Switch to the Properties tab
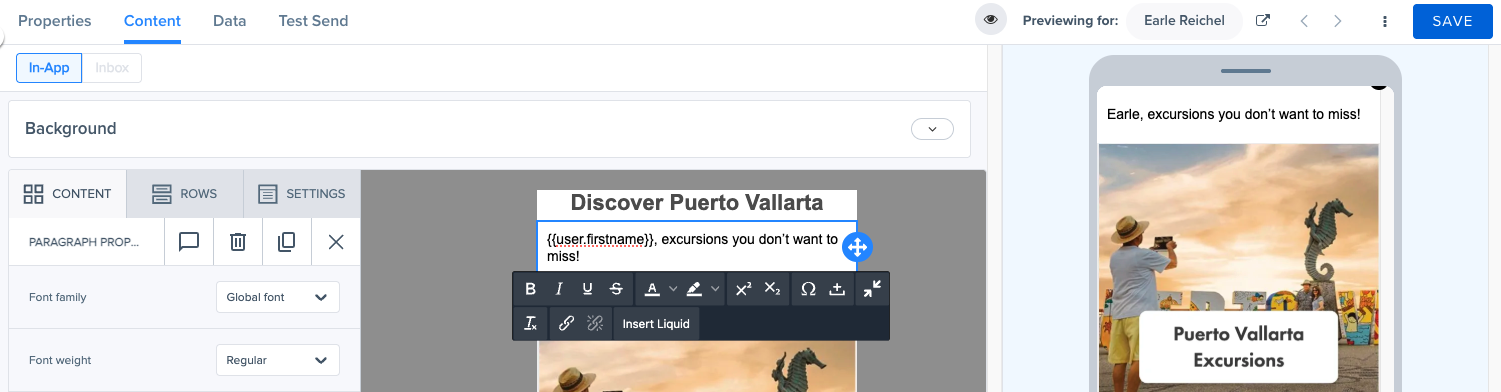This screenshot has width=1501, height=392. click(x=55, y=21)
